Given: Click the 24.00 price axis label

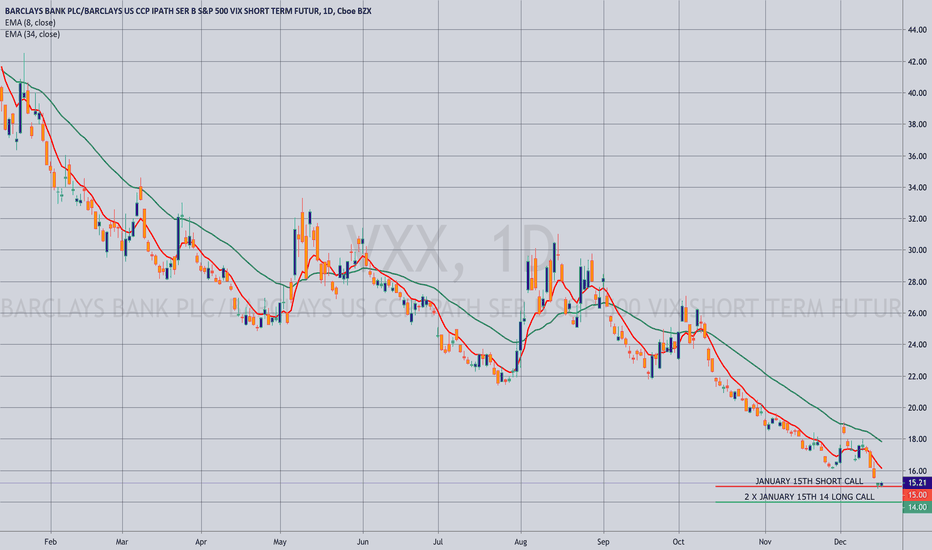Looking at the screenshot, I should point(917,344).
